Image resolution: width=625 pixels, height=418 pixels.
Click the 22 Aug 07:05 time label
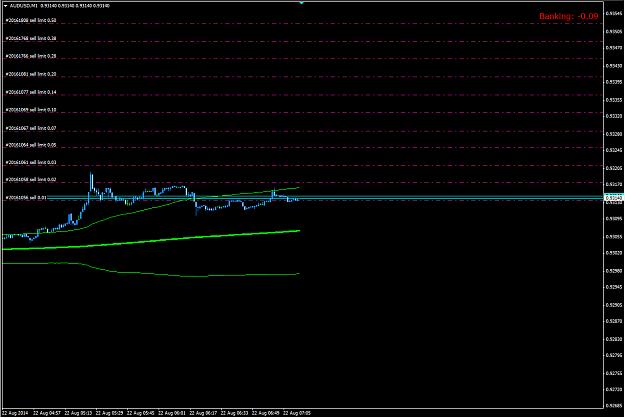point(297,413)
